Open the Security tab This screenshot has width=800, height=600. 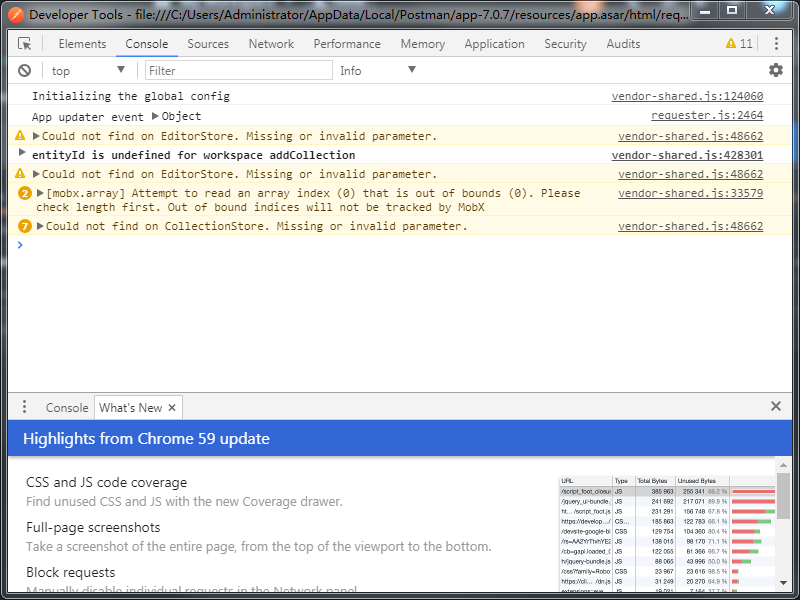[x=565, y=44]
